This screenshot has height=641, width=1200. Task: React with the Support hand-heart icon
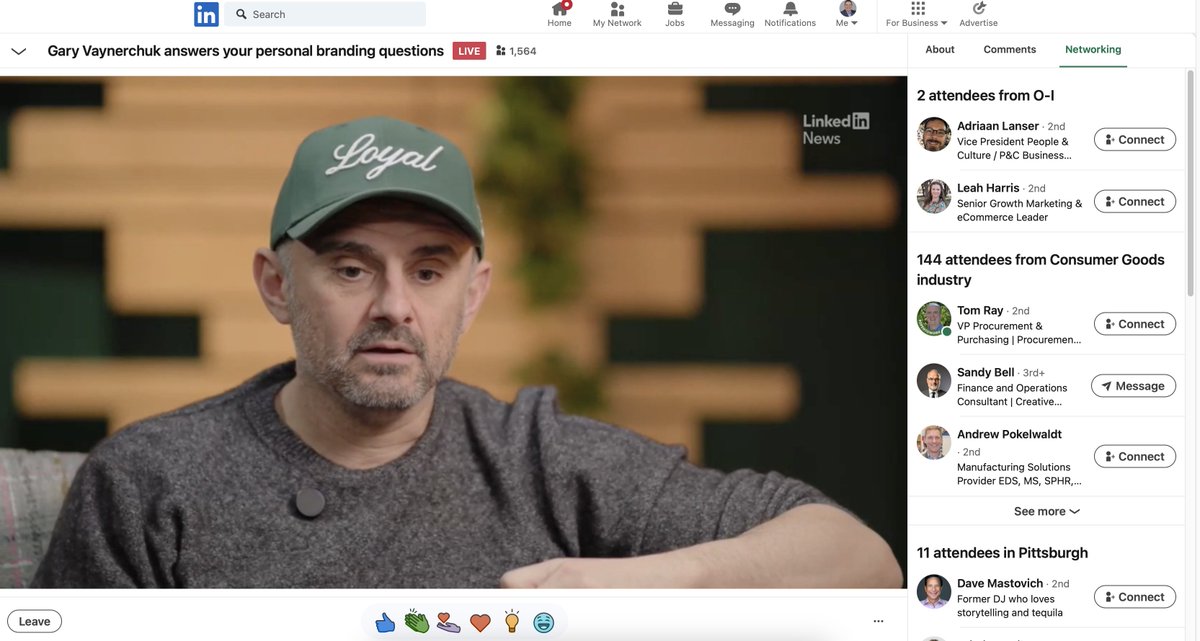[449, 622]
